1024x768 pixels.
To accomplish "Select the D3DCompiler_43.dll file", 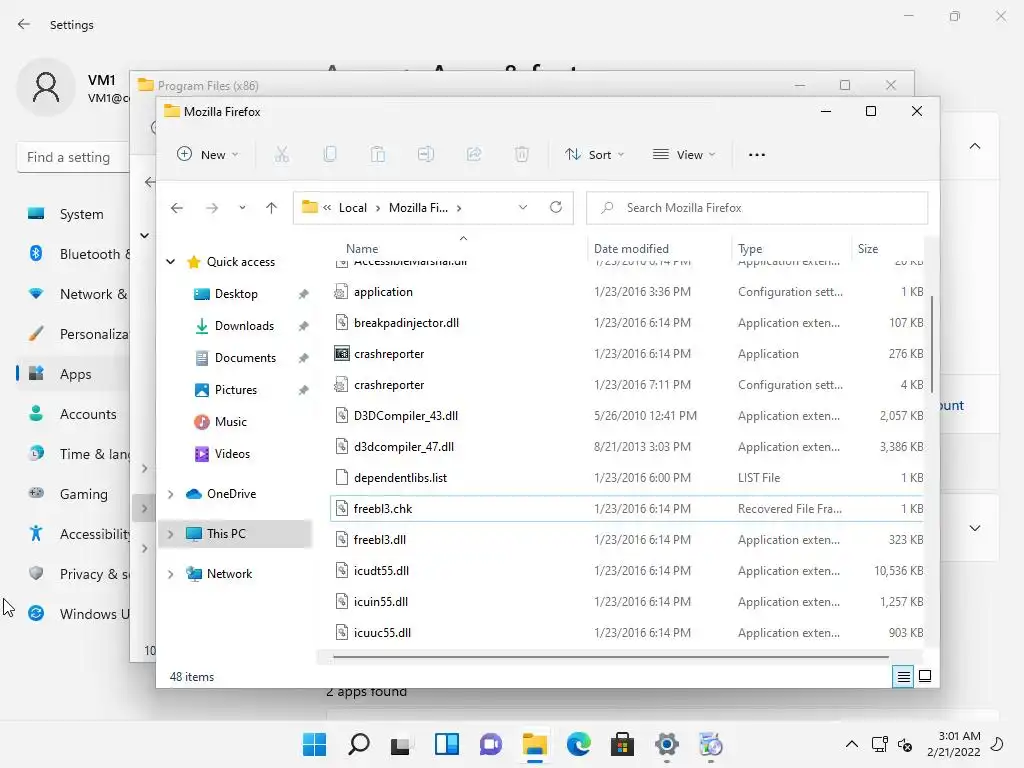I will tap(626, 415).
